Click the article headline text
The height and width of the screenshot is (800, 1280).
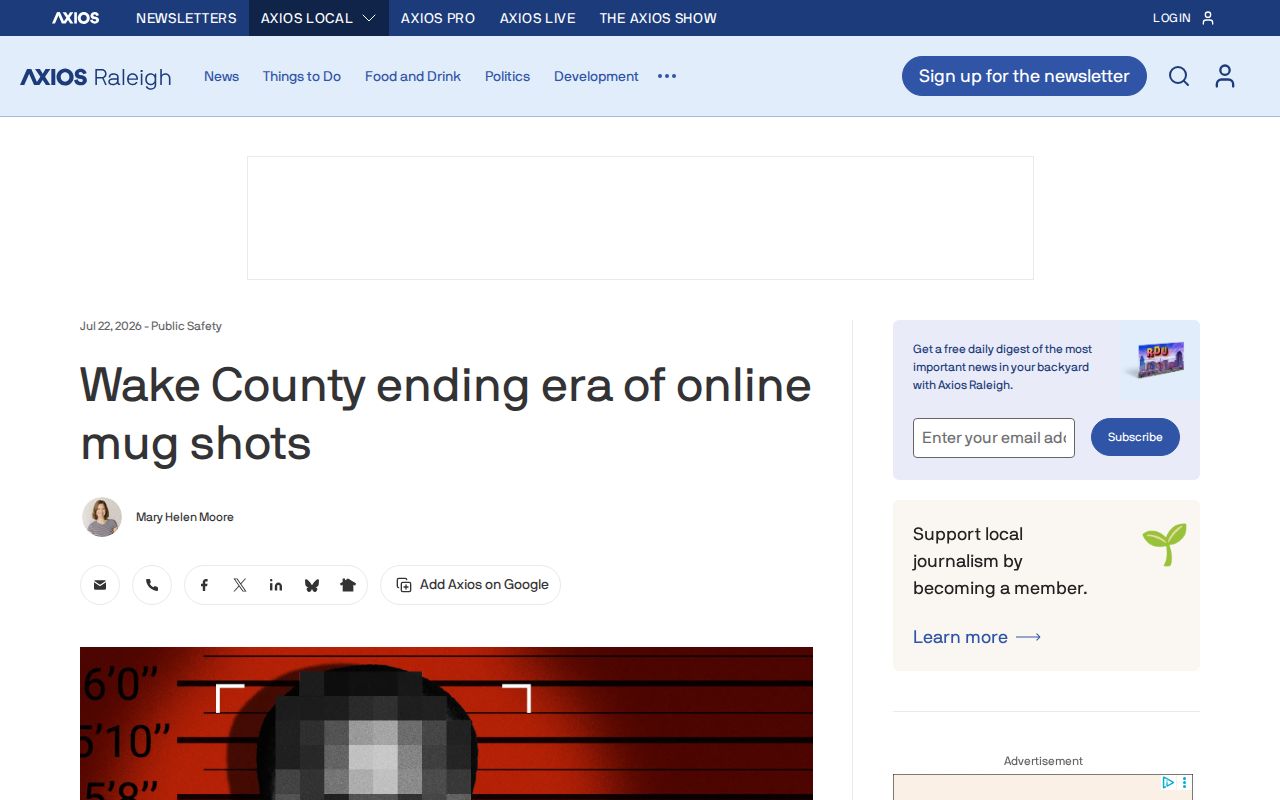coord(446,413)
